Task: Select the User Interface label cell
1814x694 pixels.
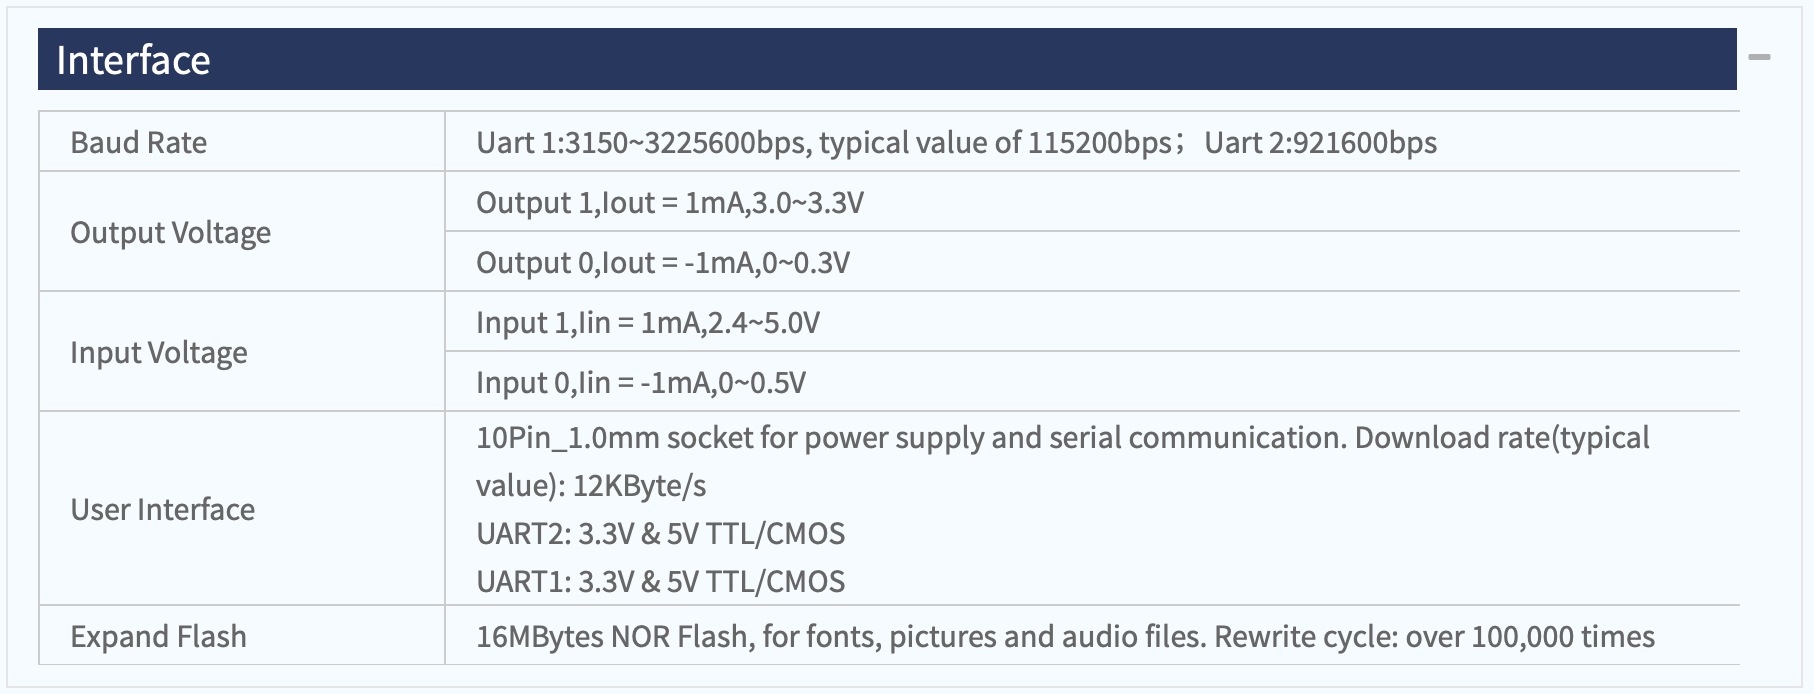Action: coord(242,508)
